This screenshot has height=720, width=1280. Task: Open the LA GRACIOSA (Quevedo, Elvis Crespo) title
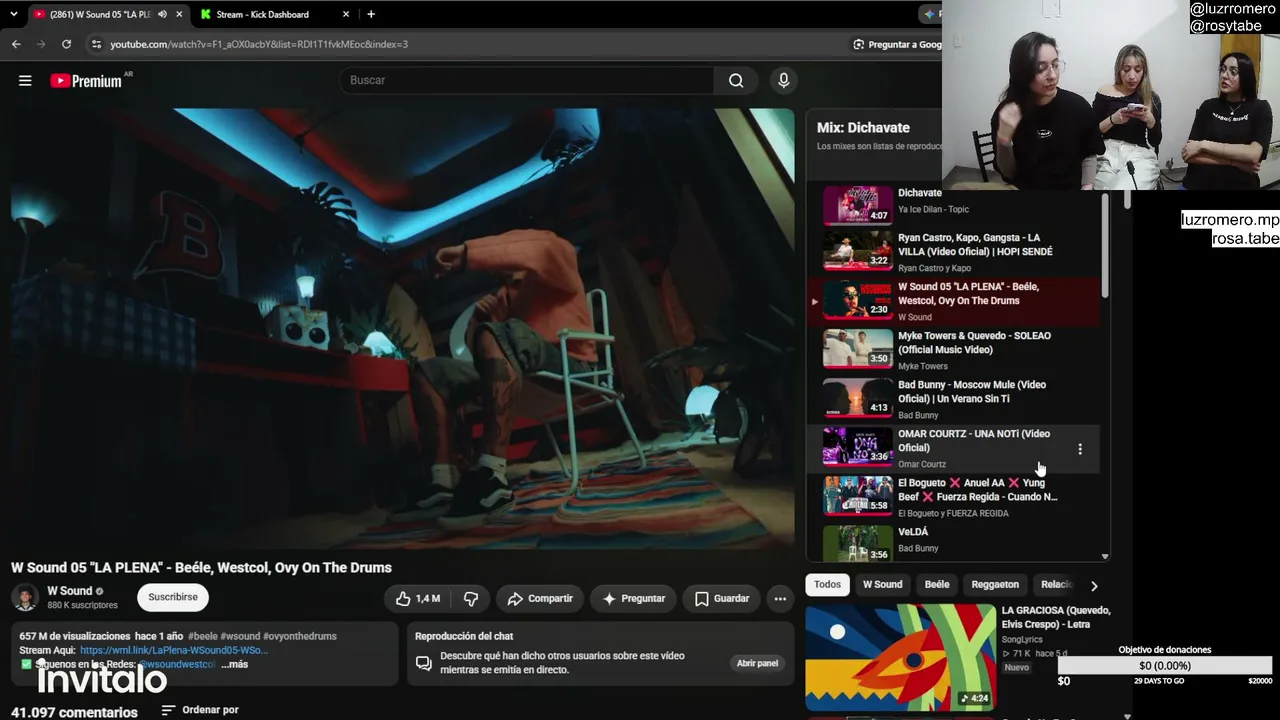coord(1056,617)
